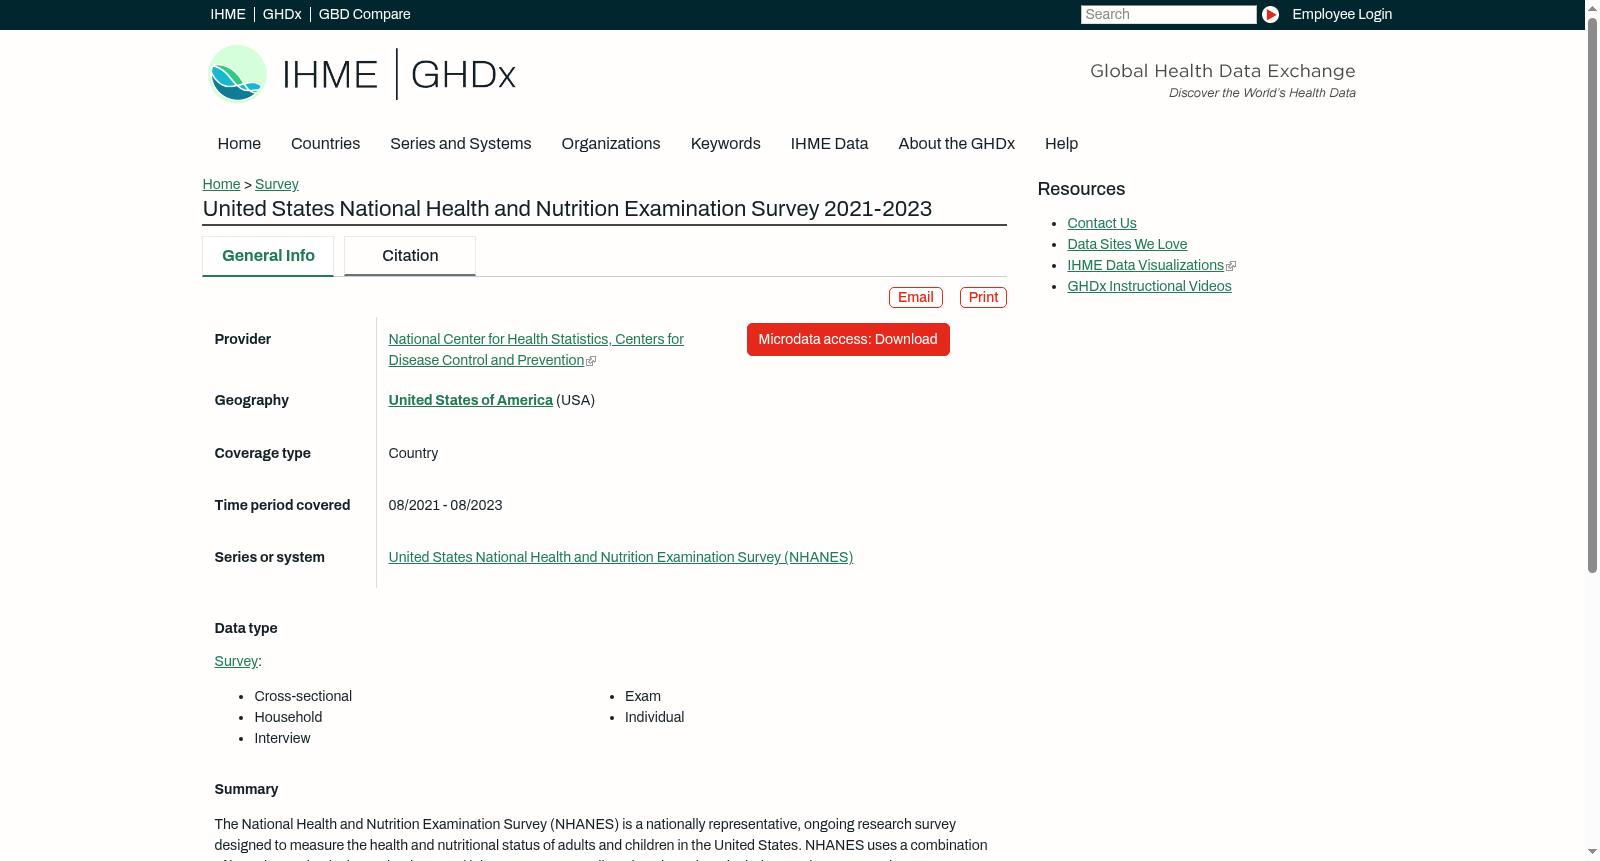
Task: Click the 'Interview' list item
Action: (282, 738)
